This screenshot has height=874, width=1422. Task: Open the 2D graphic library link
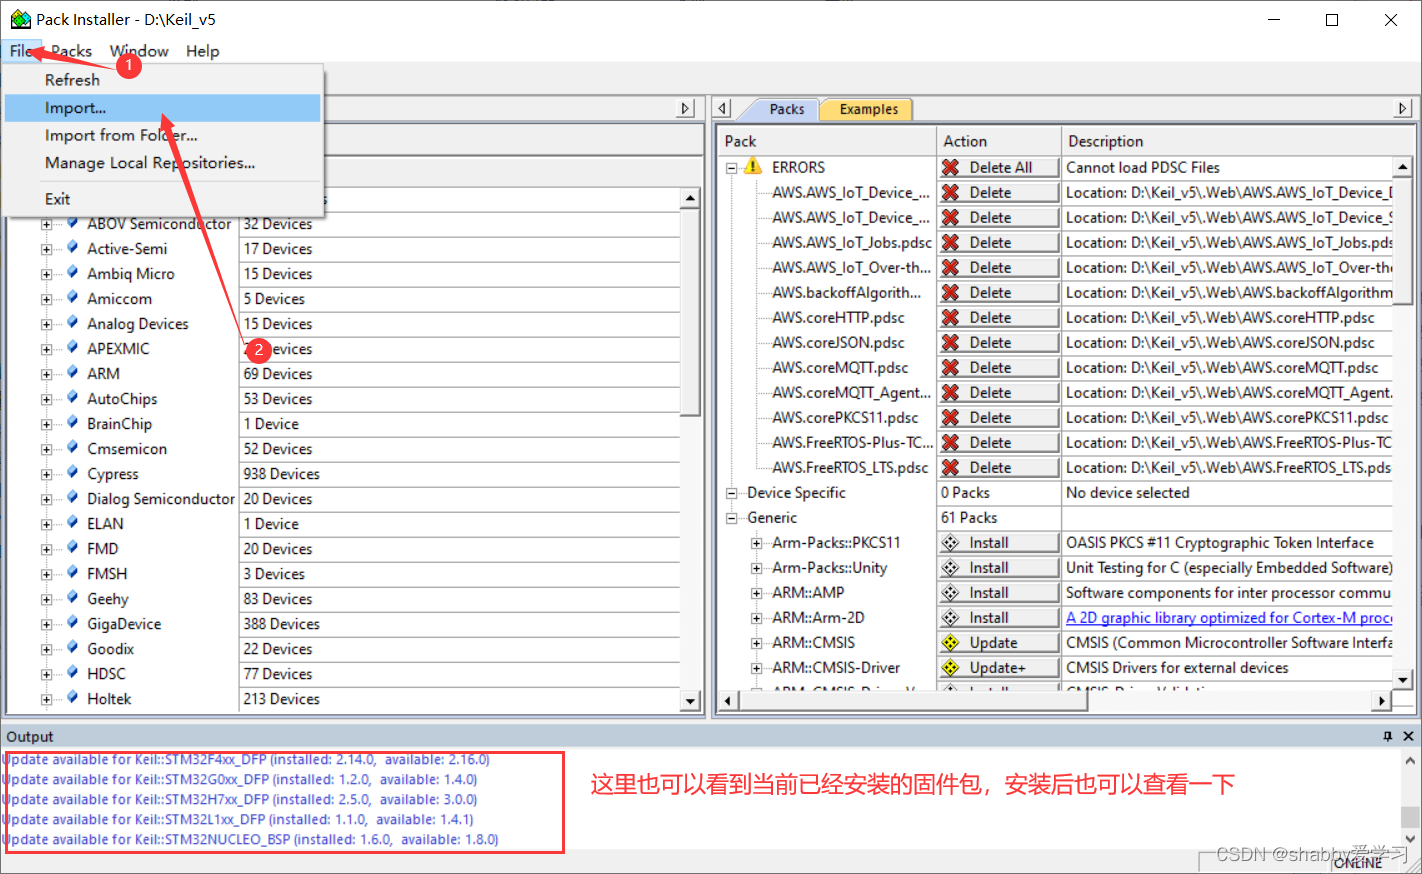click(1228, 618)
